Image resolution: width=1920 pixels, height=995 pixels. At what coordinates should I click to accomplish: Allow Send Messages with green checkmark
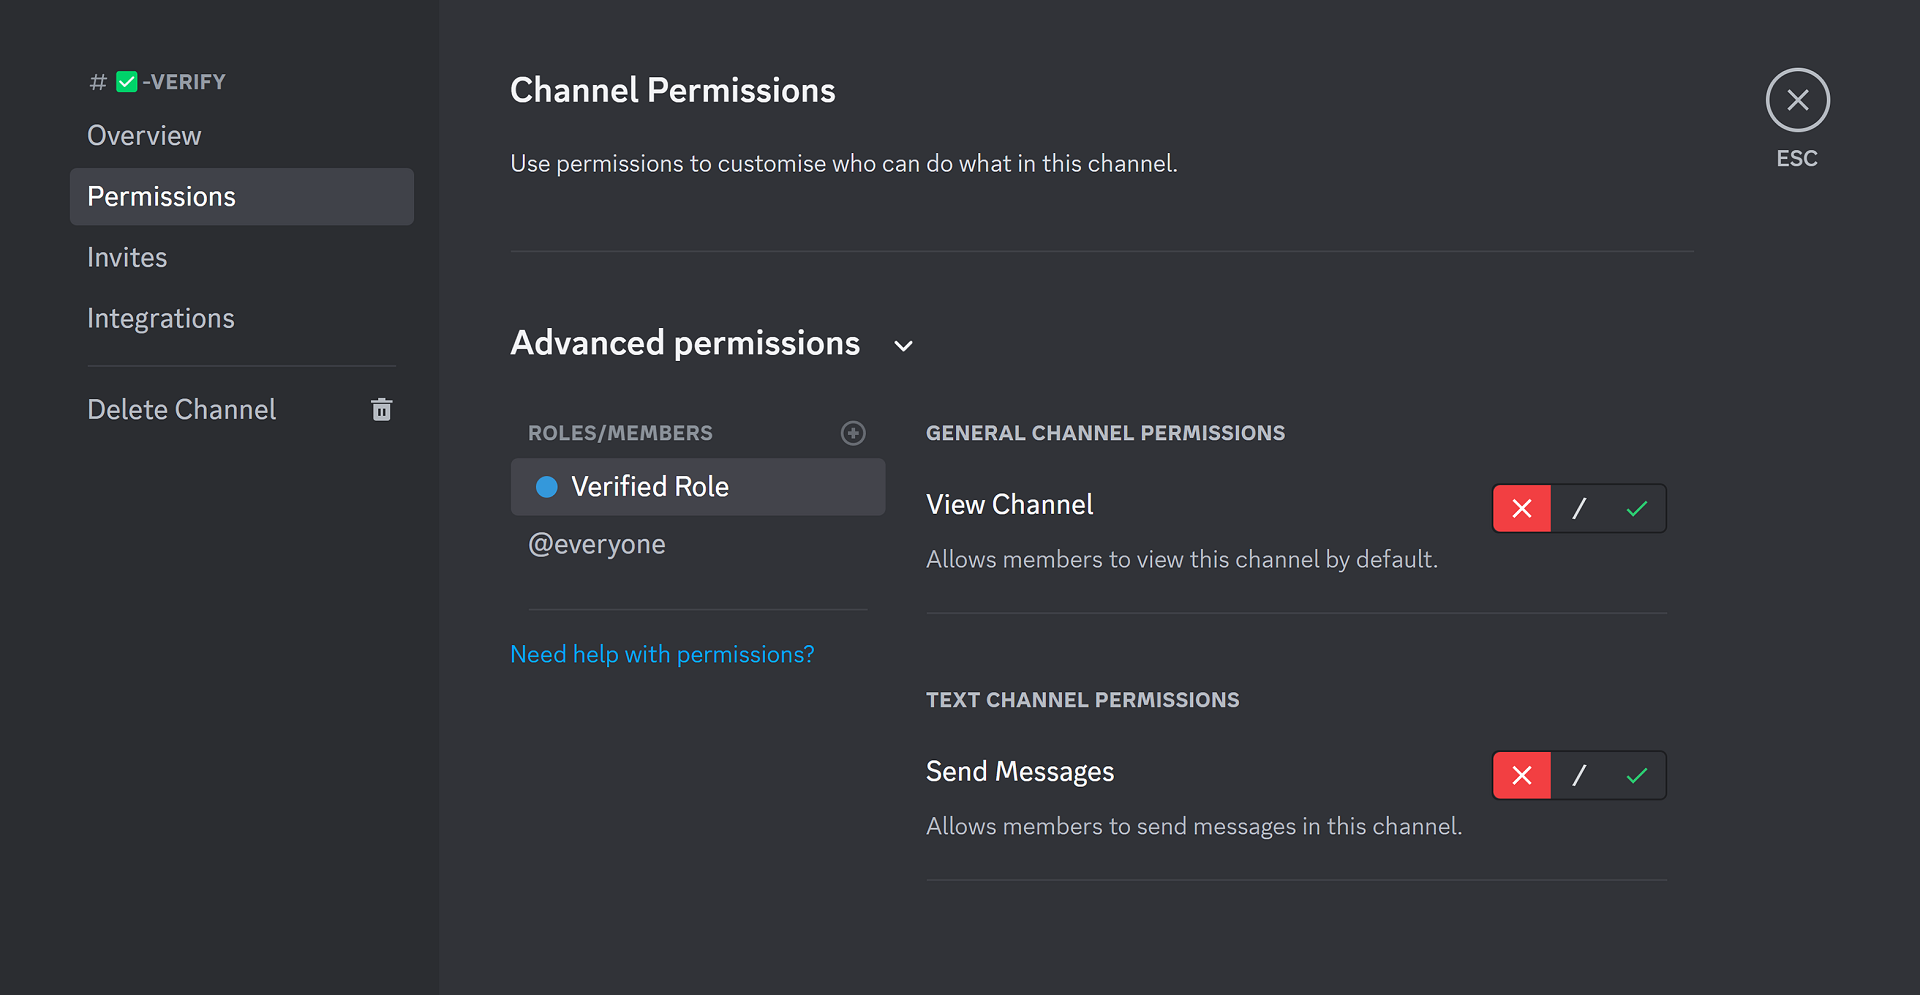[x=1636, y=776]
